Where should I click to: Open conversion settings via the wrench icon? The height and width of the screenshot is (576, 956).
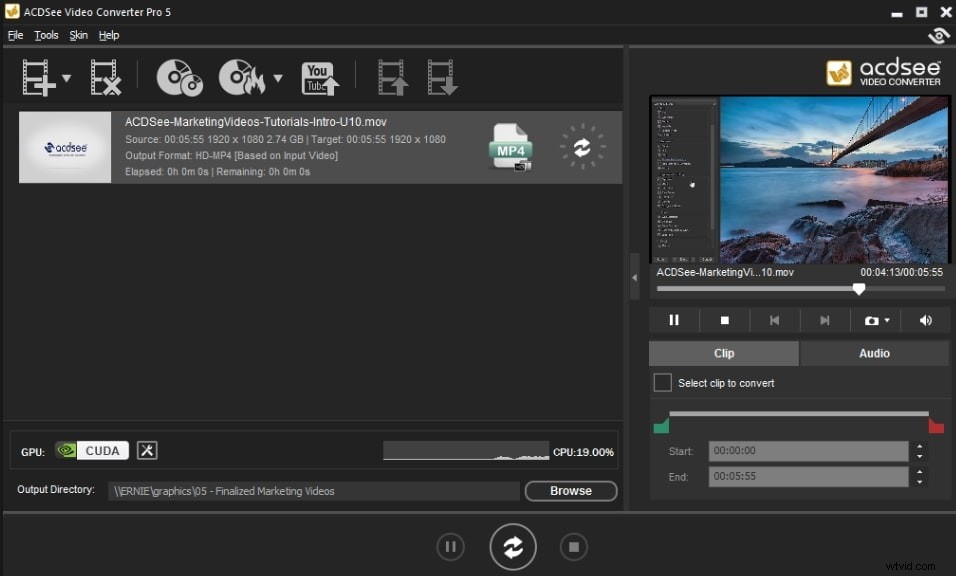pos(146,450)
